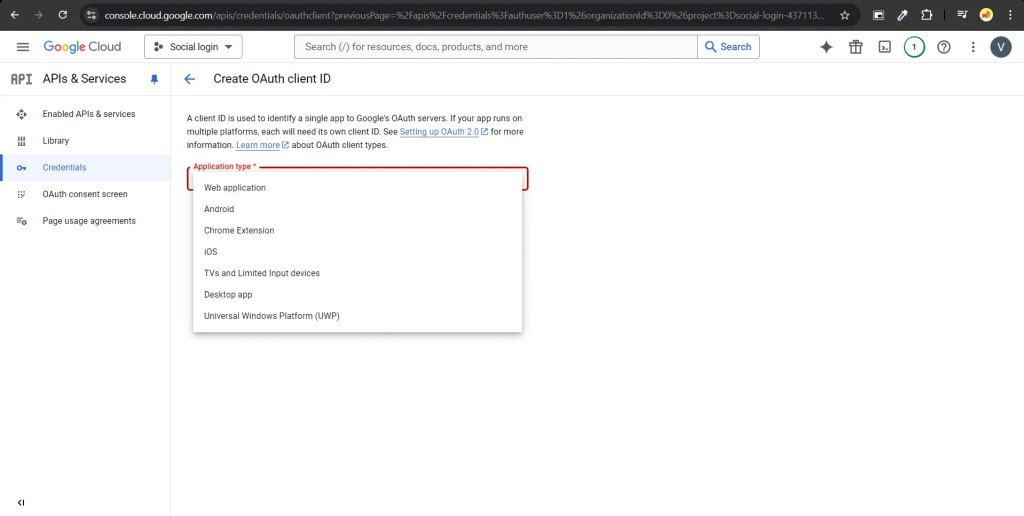Activate Cloud Shell terminal icon

[x=884, y=47]
